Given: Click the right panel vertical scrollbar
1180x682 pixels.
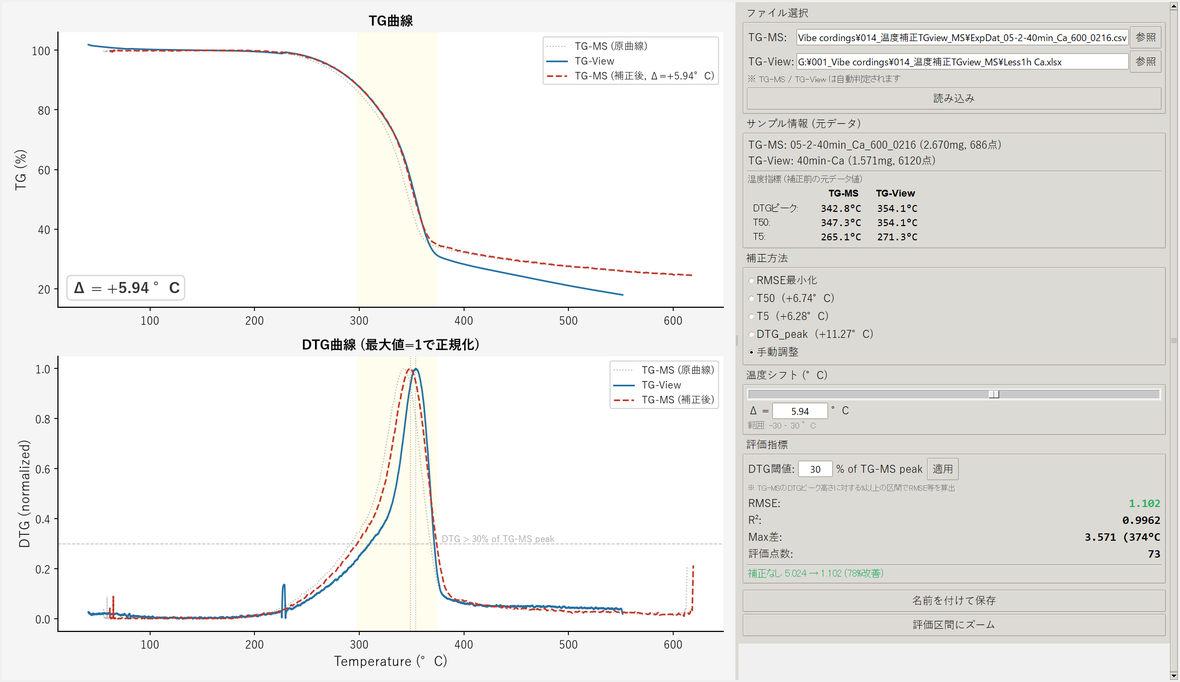Looking at the screenshot, I should click(x=1173, y=340).
